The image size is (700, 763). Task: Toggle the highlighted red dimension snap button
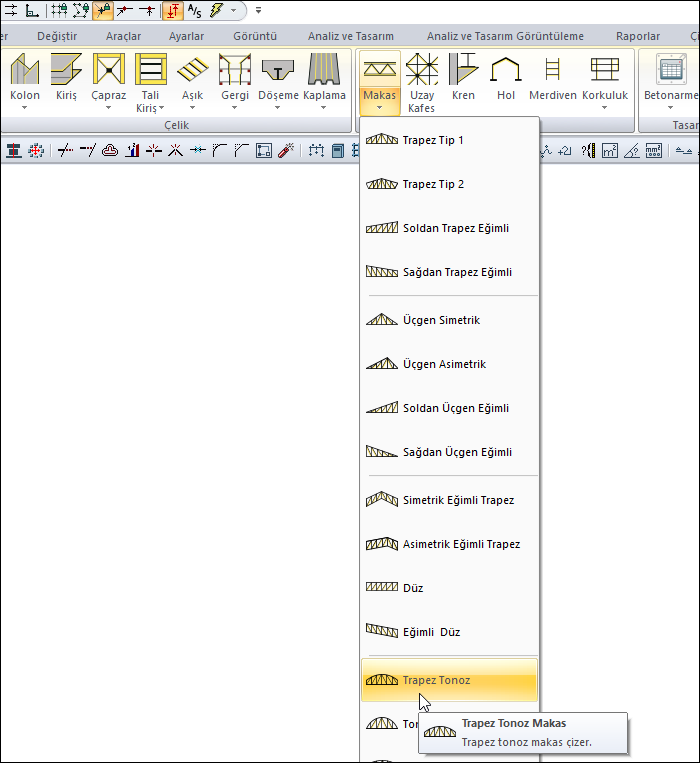tap(172, 11)
